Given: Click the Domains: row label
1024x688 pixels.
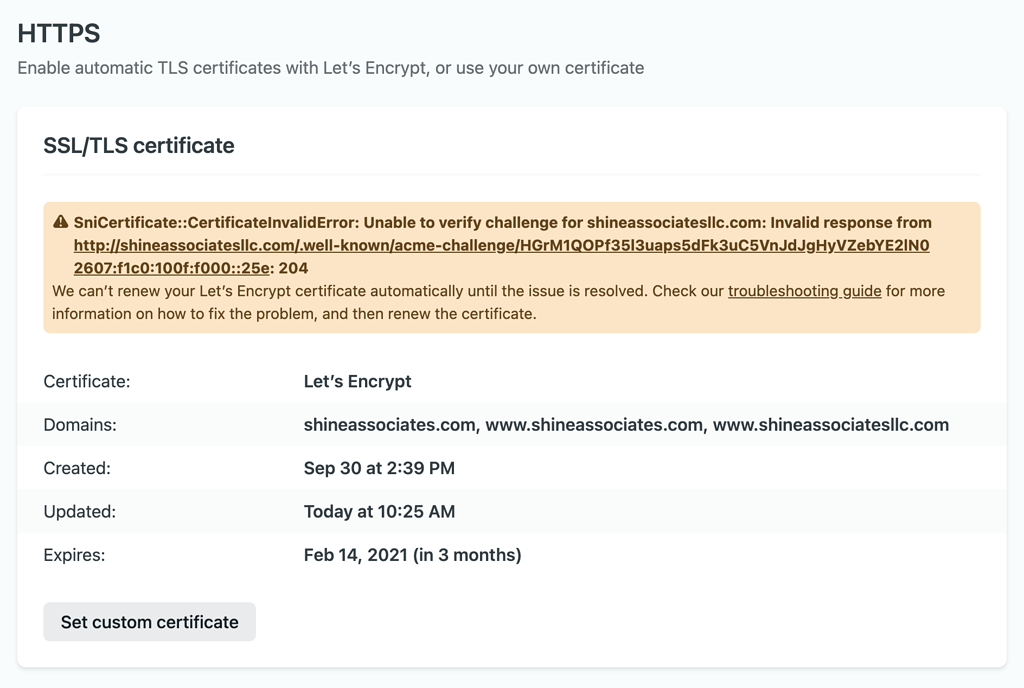Looking at the screenshot, I should (x=80, y=425).
